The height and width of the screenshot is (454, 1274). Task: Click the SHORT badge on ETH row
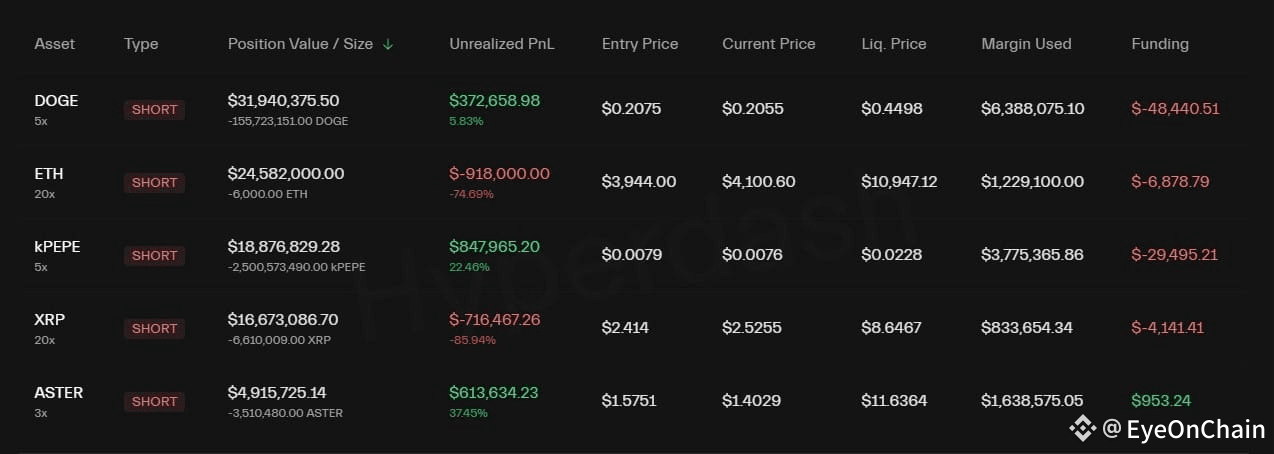pyautogui.click(x=154, y=183)
